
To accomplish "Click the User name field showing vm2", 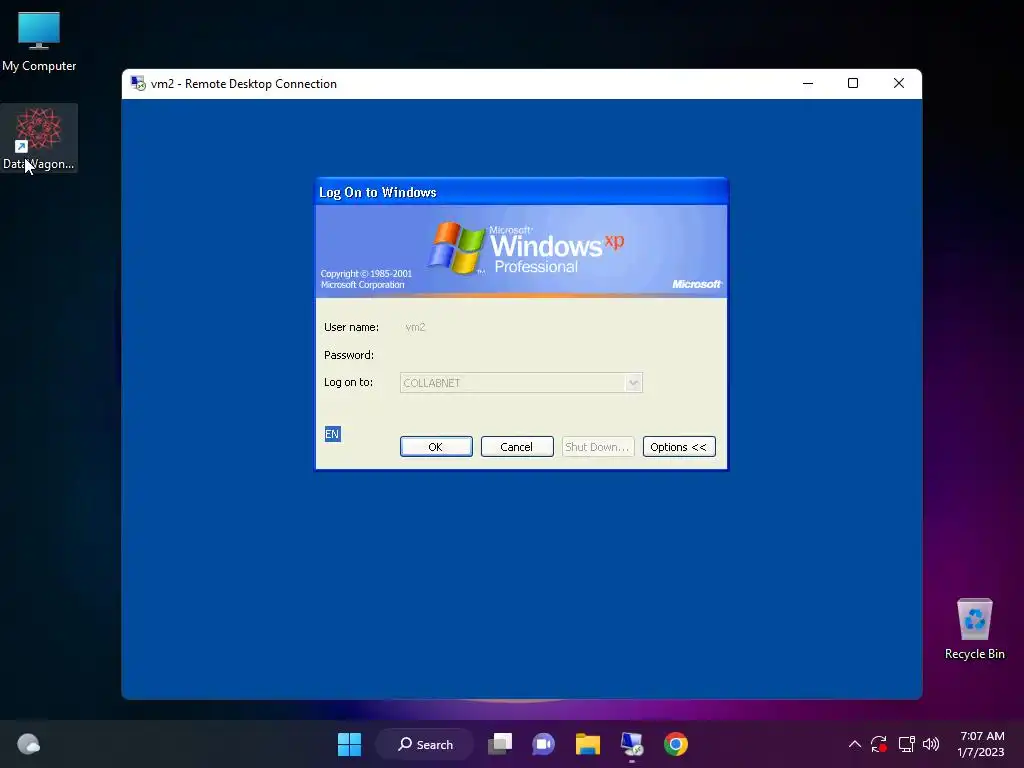I will (x=521, y=327).
